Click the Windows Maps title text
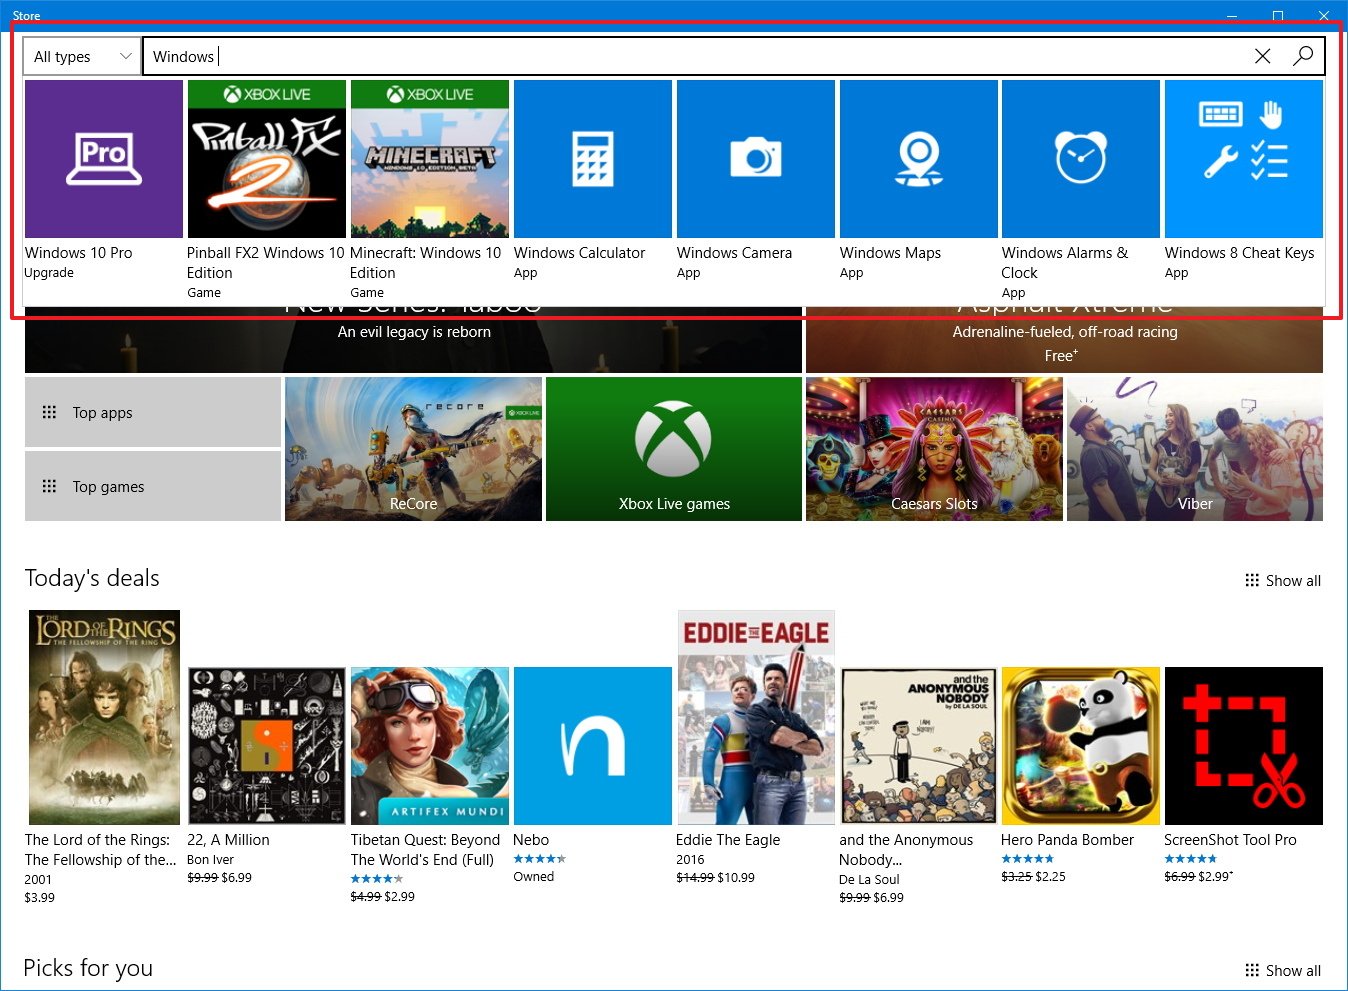 pos(891,253)
